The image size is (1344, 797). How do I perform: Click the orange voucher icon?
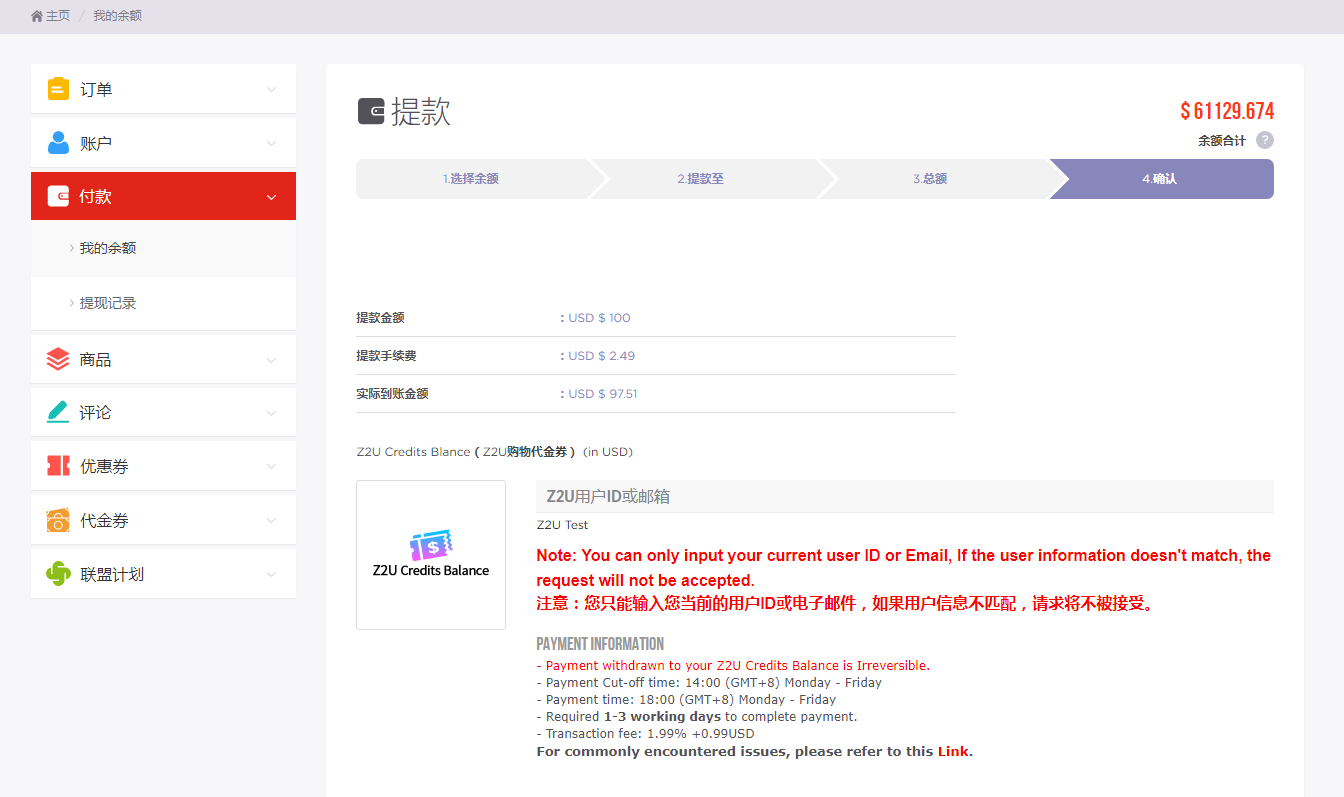58,520
